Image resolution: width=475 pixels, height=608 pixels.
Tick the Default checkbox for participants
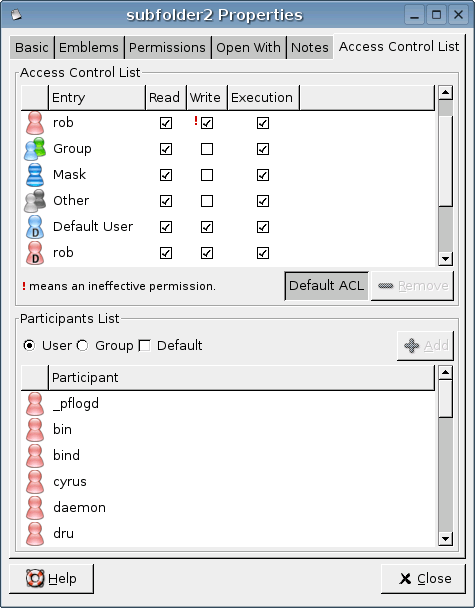tap(145, 345)
